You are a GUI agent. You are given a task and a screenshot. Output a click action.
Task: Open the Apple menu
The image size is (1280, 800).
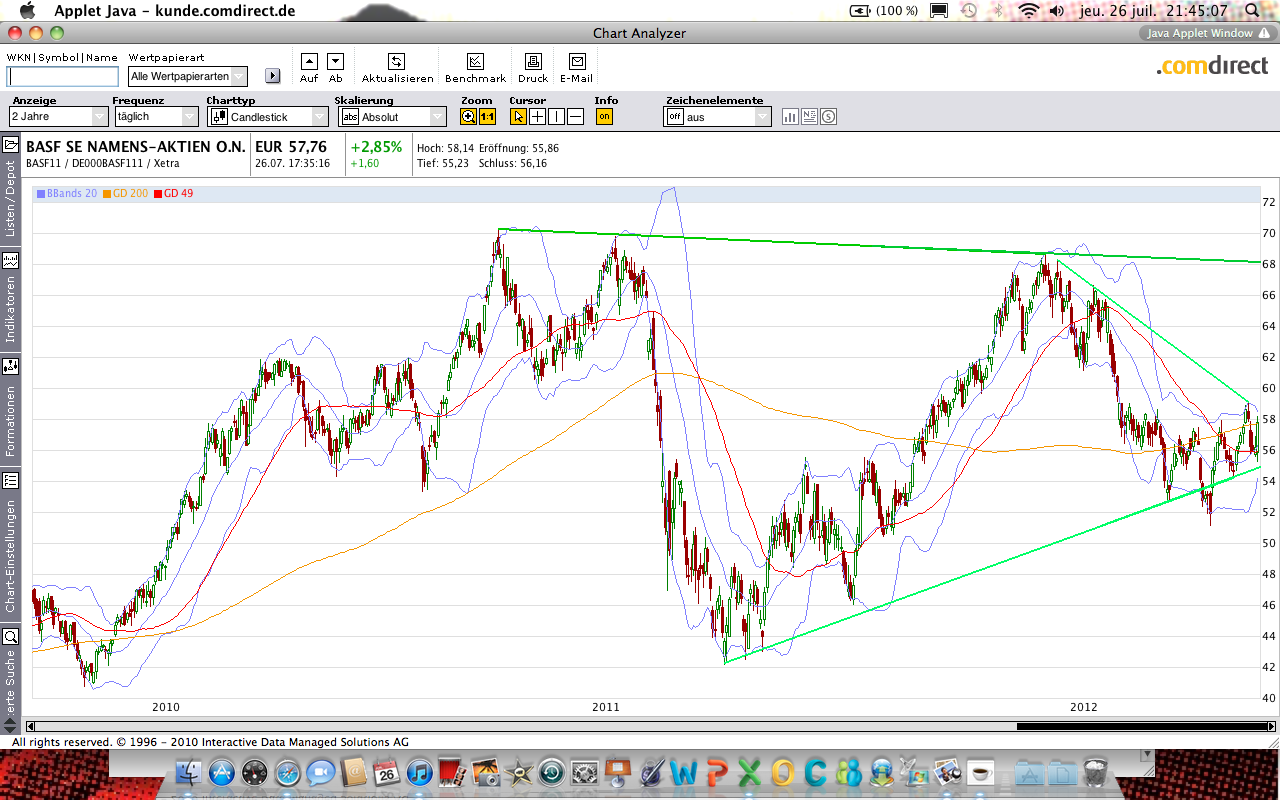pyautogui.click(x=27, y=10)
